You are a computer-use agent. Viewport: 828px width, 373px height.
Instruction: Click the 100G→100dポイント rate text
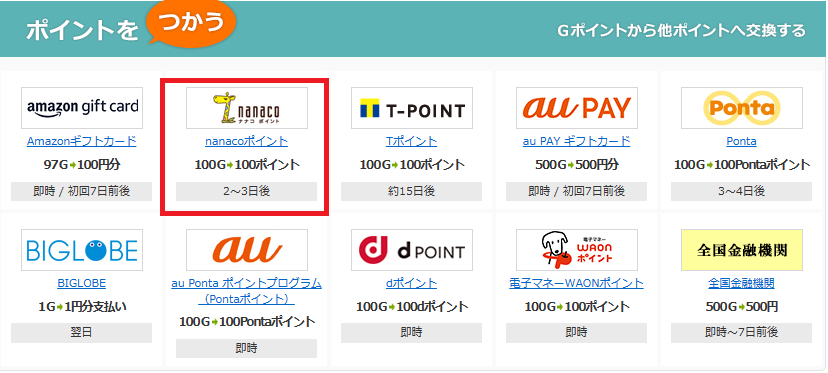pos(412,306)
